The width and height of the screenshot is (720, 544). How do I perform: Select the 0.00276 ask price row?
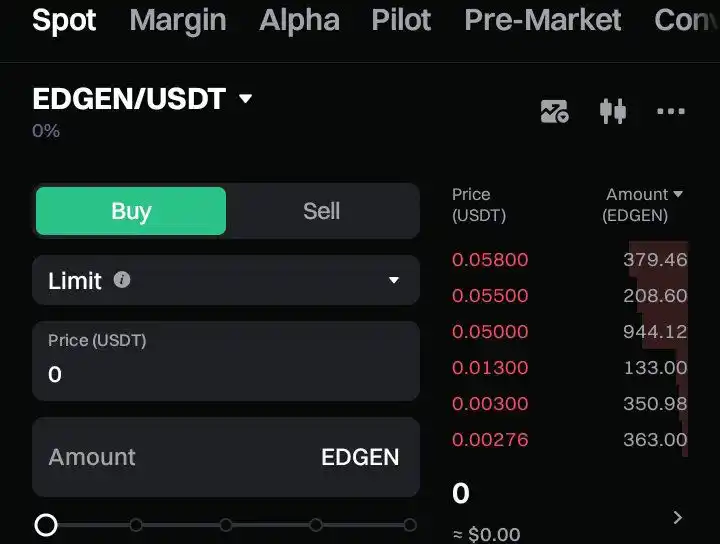569,440
